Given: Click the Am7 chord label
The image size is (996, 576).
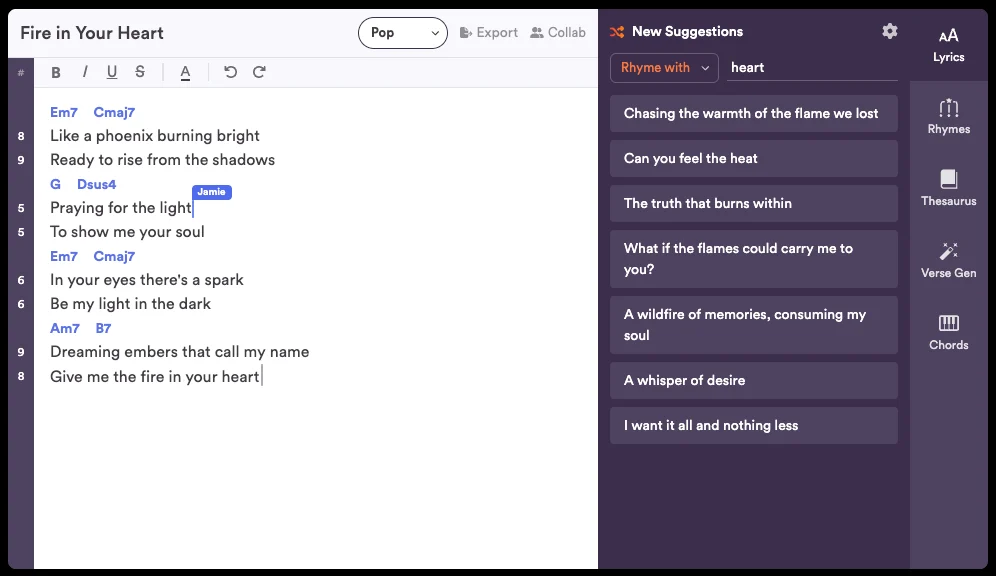Looking at the screenshot, I should pyautogui.click(x=65, y=328).
